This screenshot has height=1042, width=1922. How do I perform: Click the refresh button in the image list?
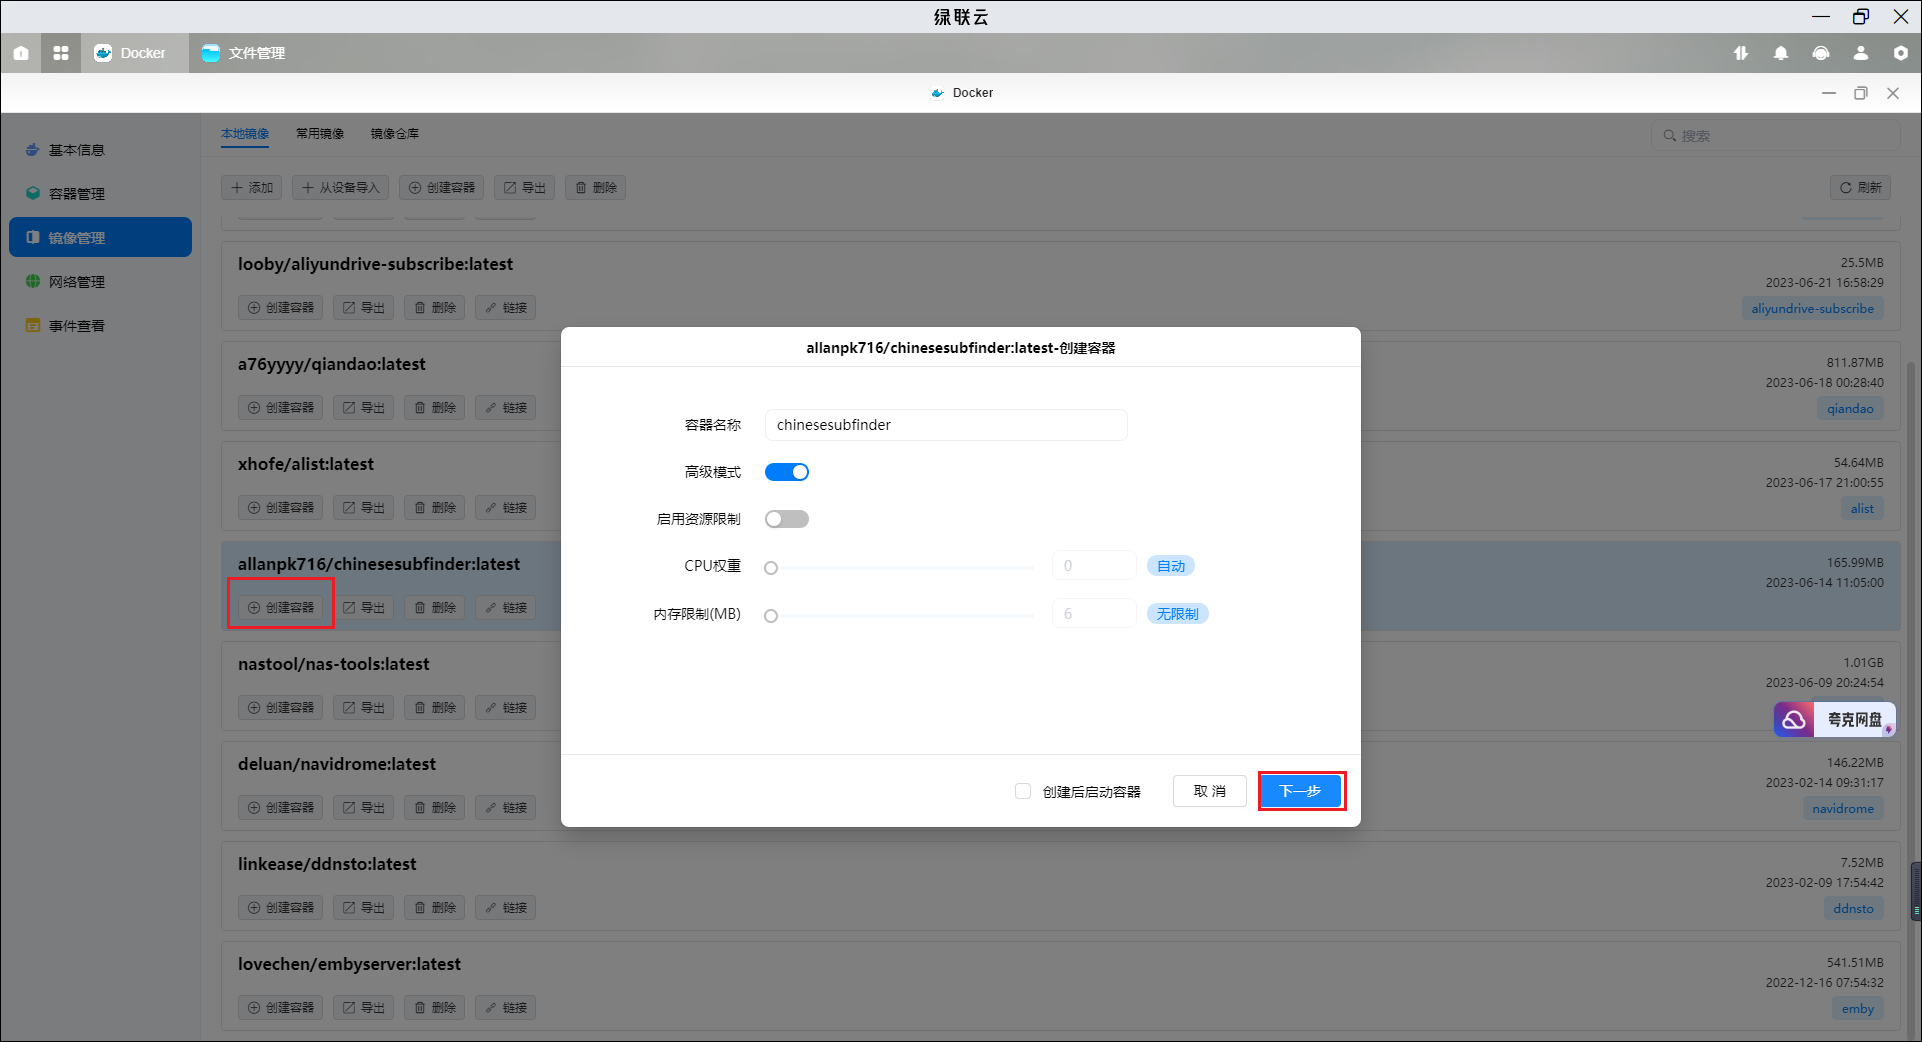click(1860, 187)
